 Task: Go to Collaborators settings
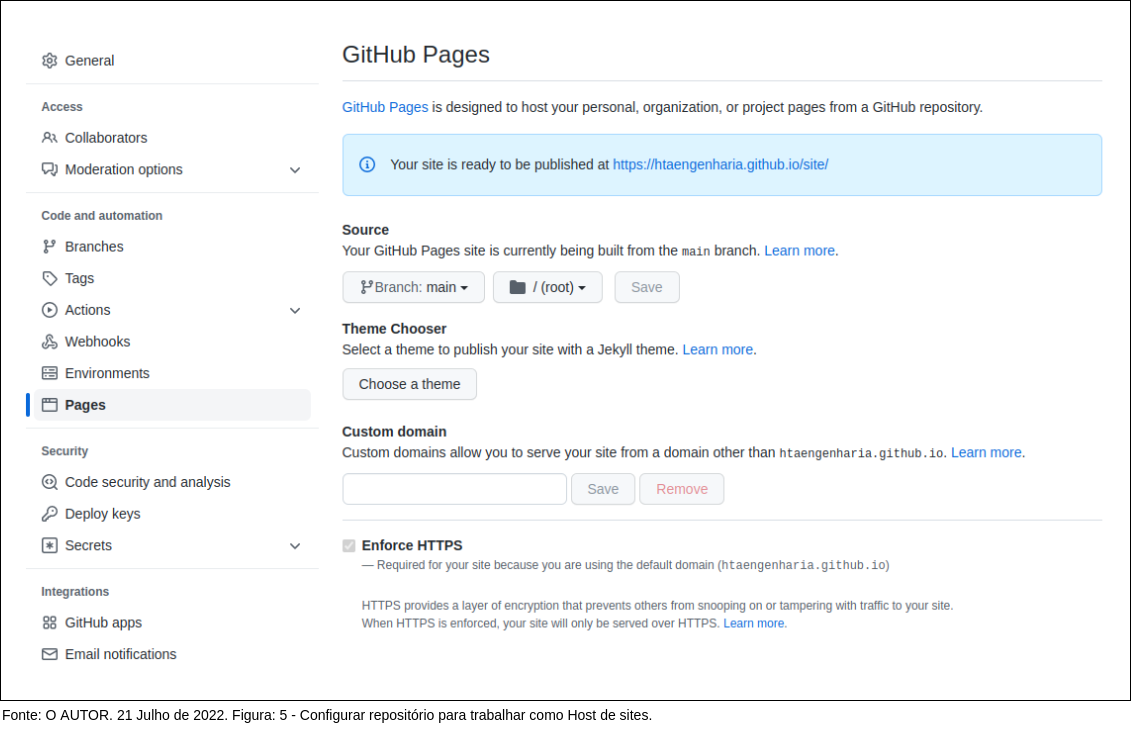(x=106, y=138)
